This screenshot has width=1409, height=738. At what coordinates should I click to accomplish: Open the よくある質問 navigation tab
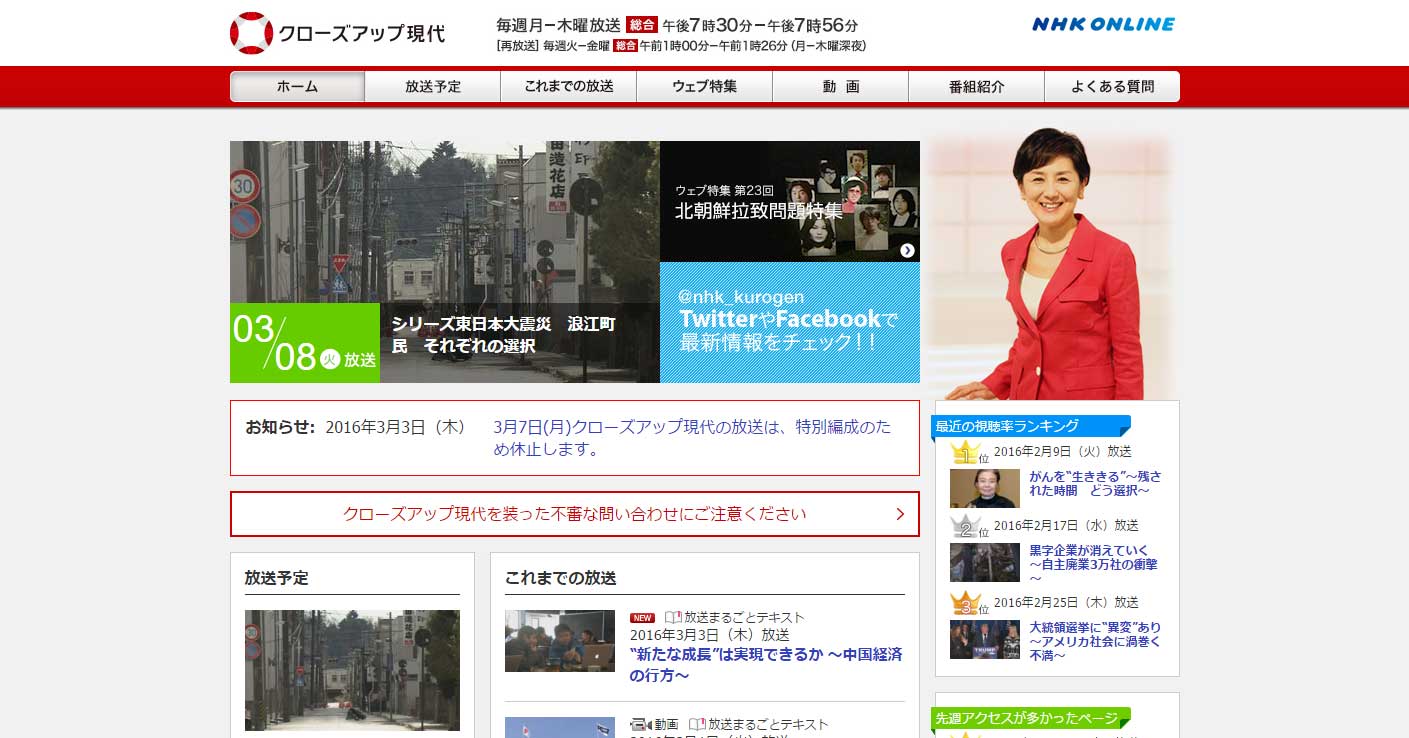click(1112, 87)
